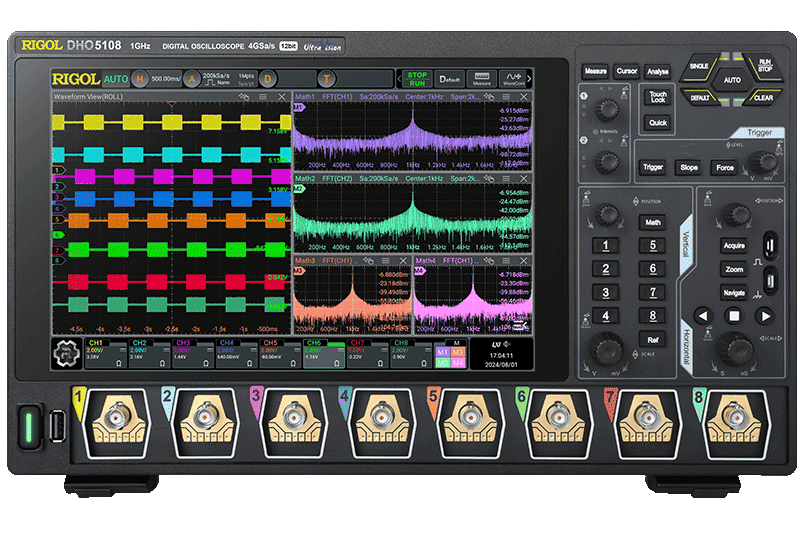Image resolution: width=800 pixels, height=533 pixels.
Task: Open the Math2 window menu icon
Action: point(508,177)
